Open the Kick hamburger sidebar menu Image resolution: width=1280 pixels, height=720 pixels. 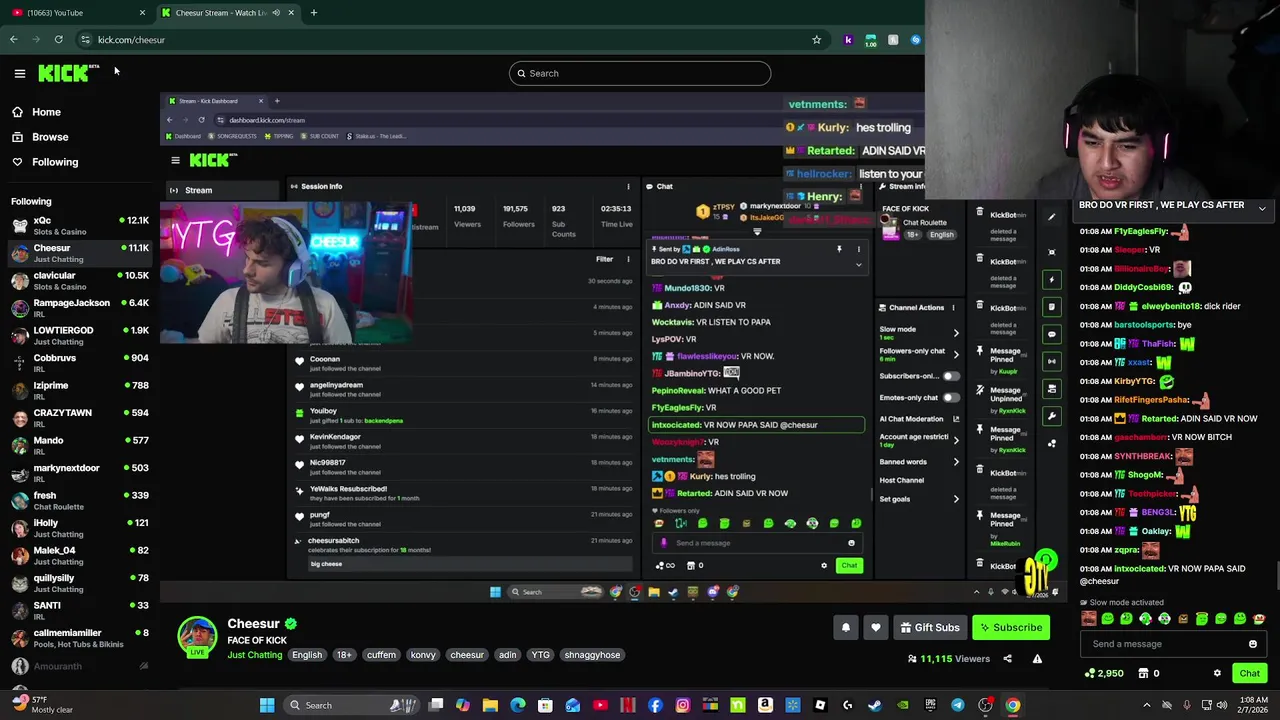pyautogui.click(x=19, y=73)
